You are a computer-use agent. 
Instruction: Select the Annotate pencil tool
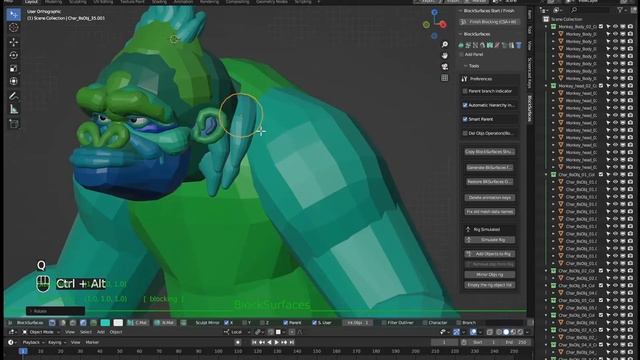[13, 96]
